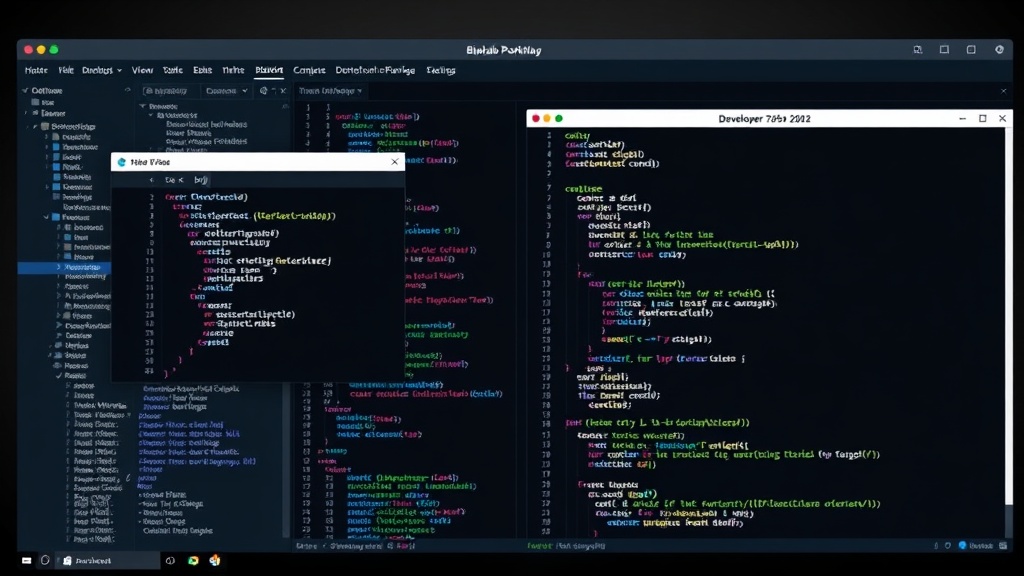Open the View menu in the menu bar
The image size is (1024, 576).
(142, 70)
